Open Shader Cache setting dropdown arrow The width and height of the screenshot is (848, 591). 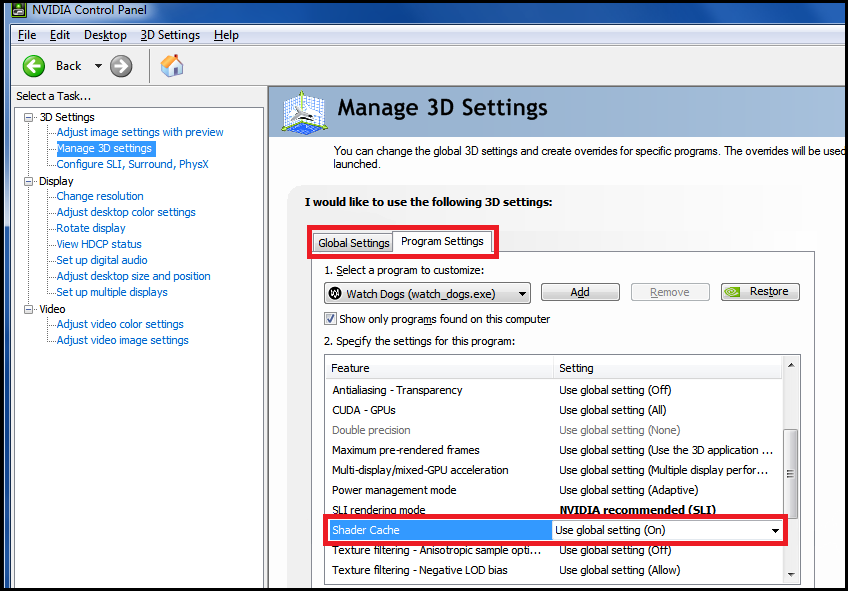(775, 530)
